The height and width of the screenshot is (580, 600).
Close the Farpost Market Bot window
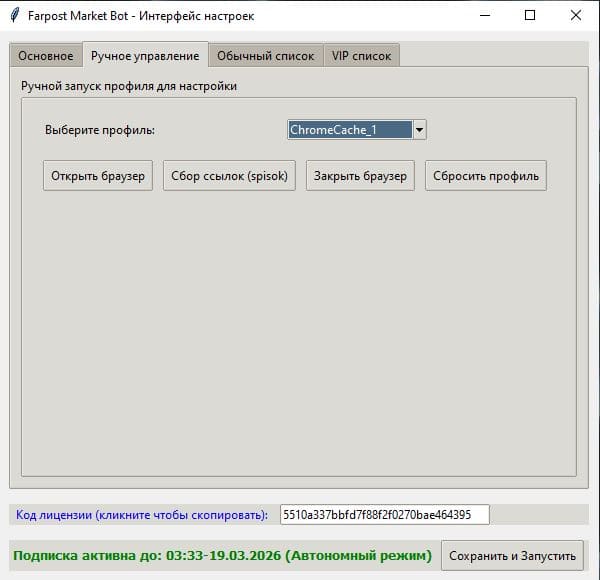pyautogui.click(x=576, y=16)
